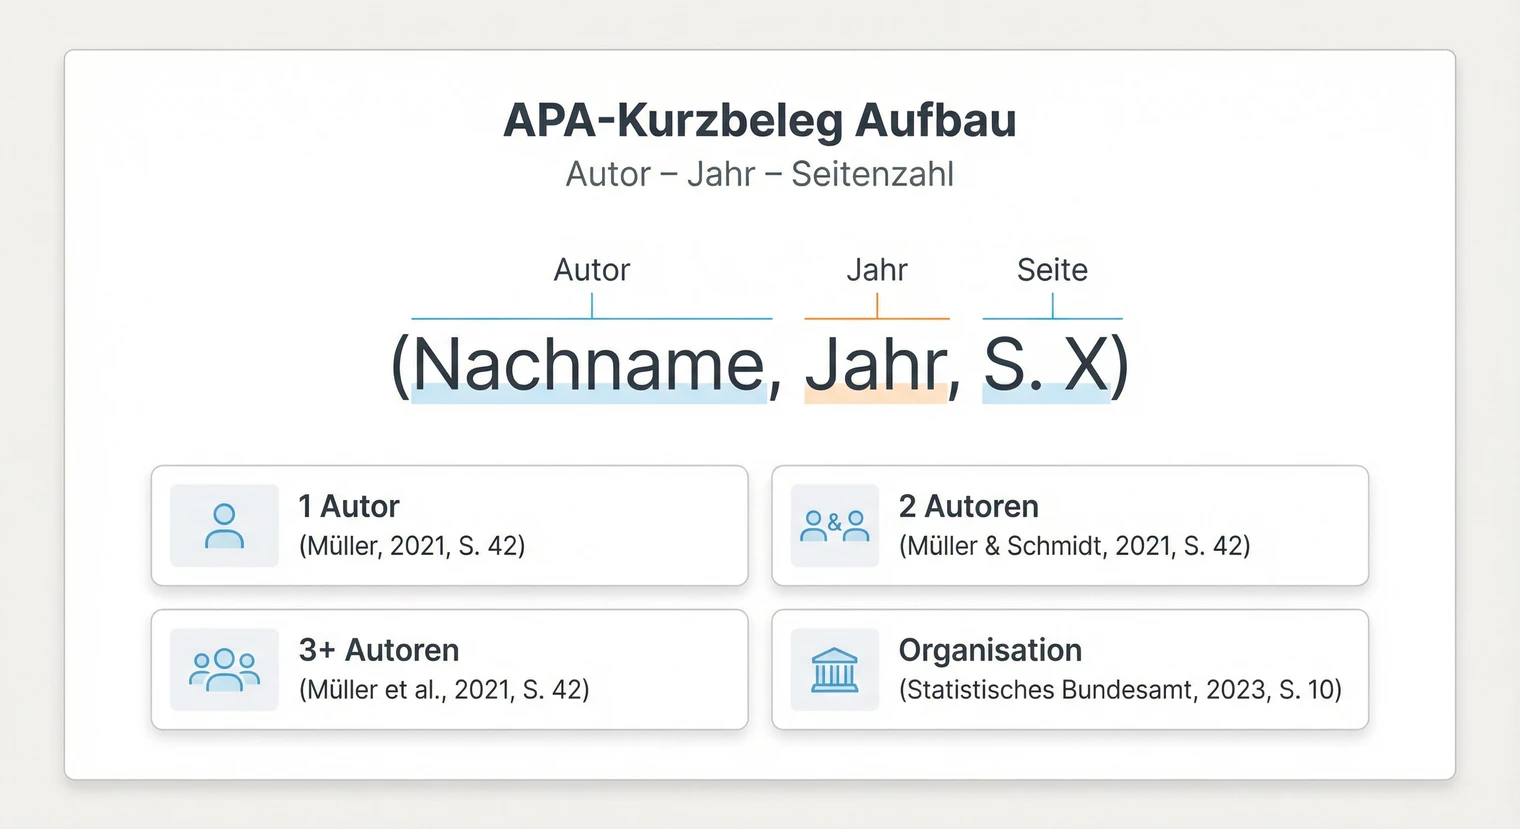Click the bank building icon for Organisation

coord(835,669)
